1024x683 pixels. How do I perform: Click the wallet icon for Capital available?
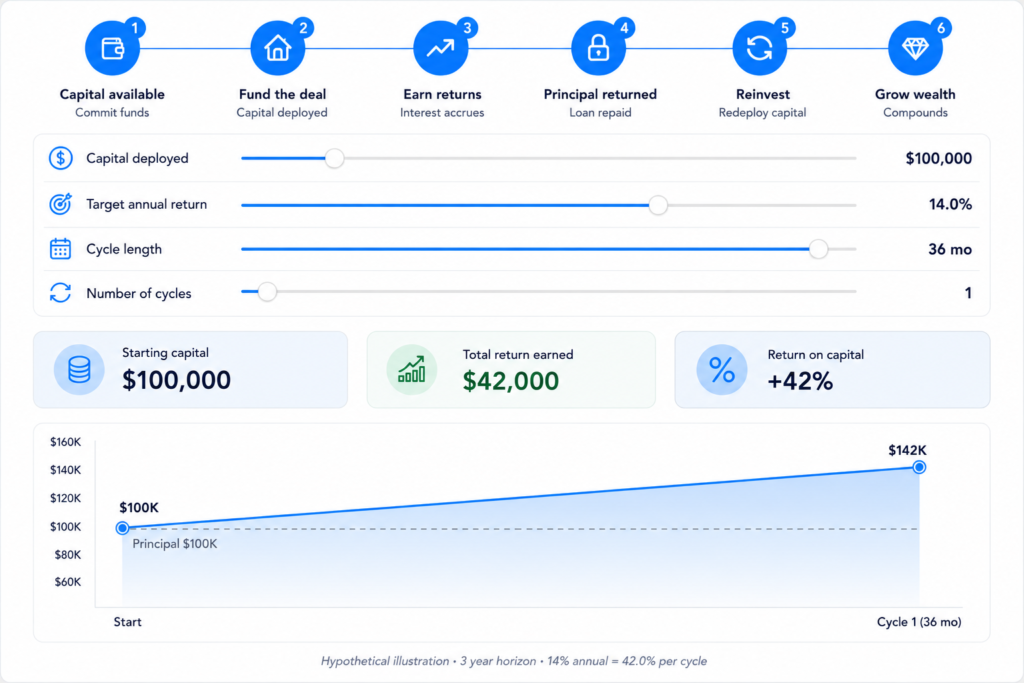coord(112,48)
